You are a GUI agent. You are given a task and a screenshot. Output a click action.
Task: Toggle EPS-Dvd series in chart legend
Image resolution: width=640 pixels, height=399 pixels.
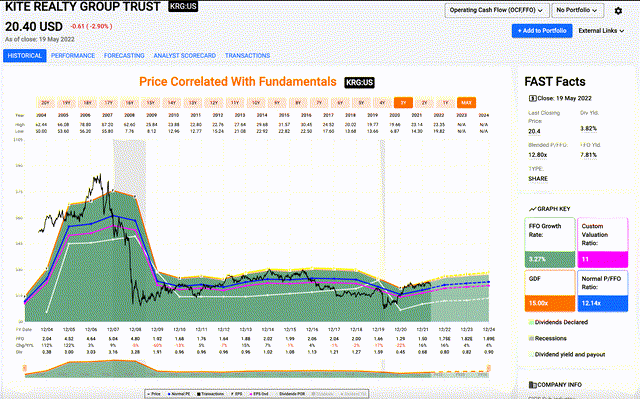tap(259, 394)
